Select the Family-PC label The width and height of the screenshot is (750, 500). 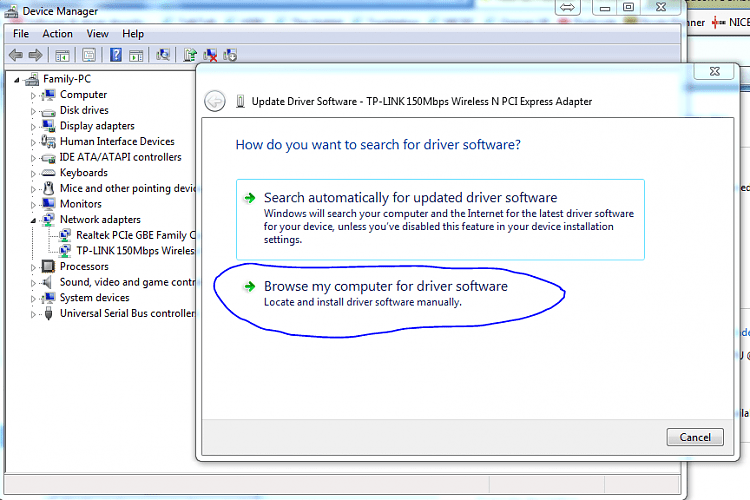(x=67, y=79)
